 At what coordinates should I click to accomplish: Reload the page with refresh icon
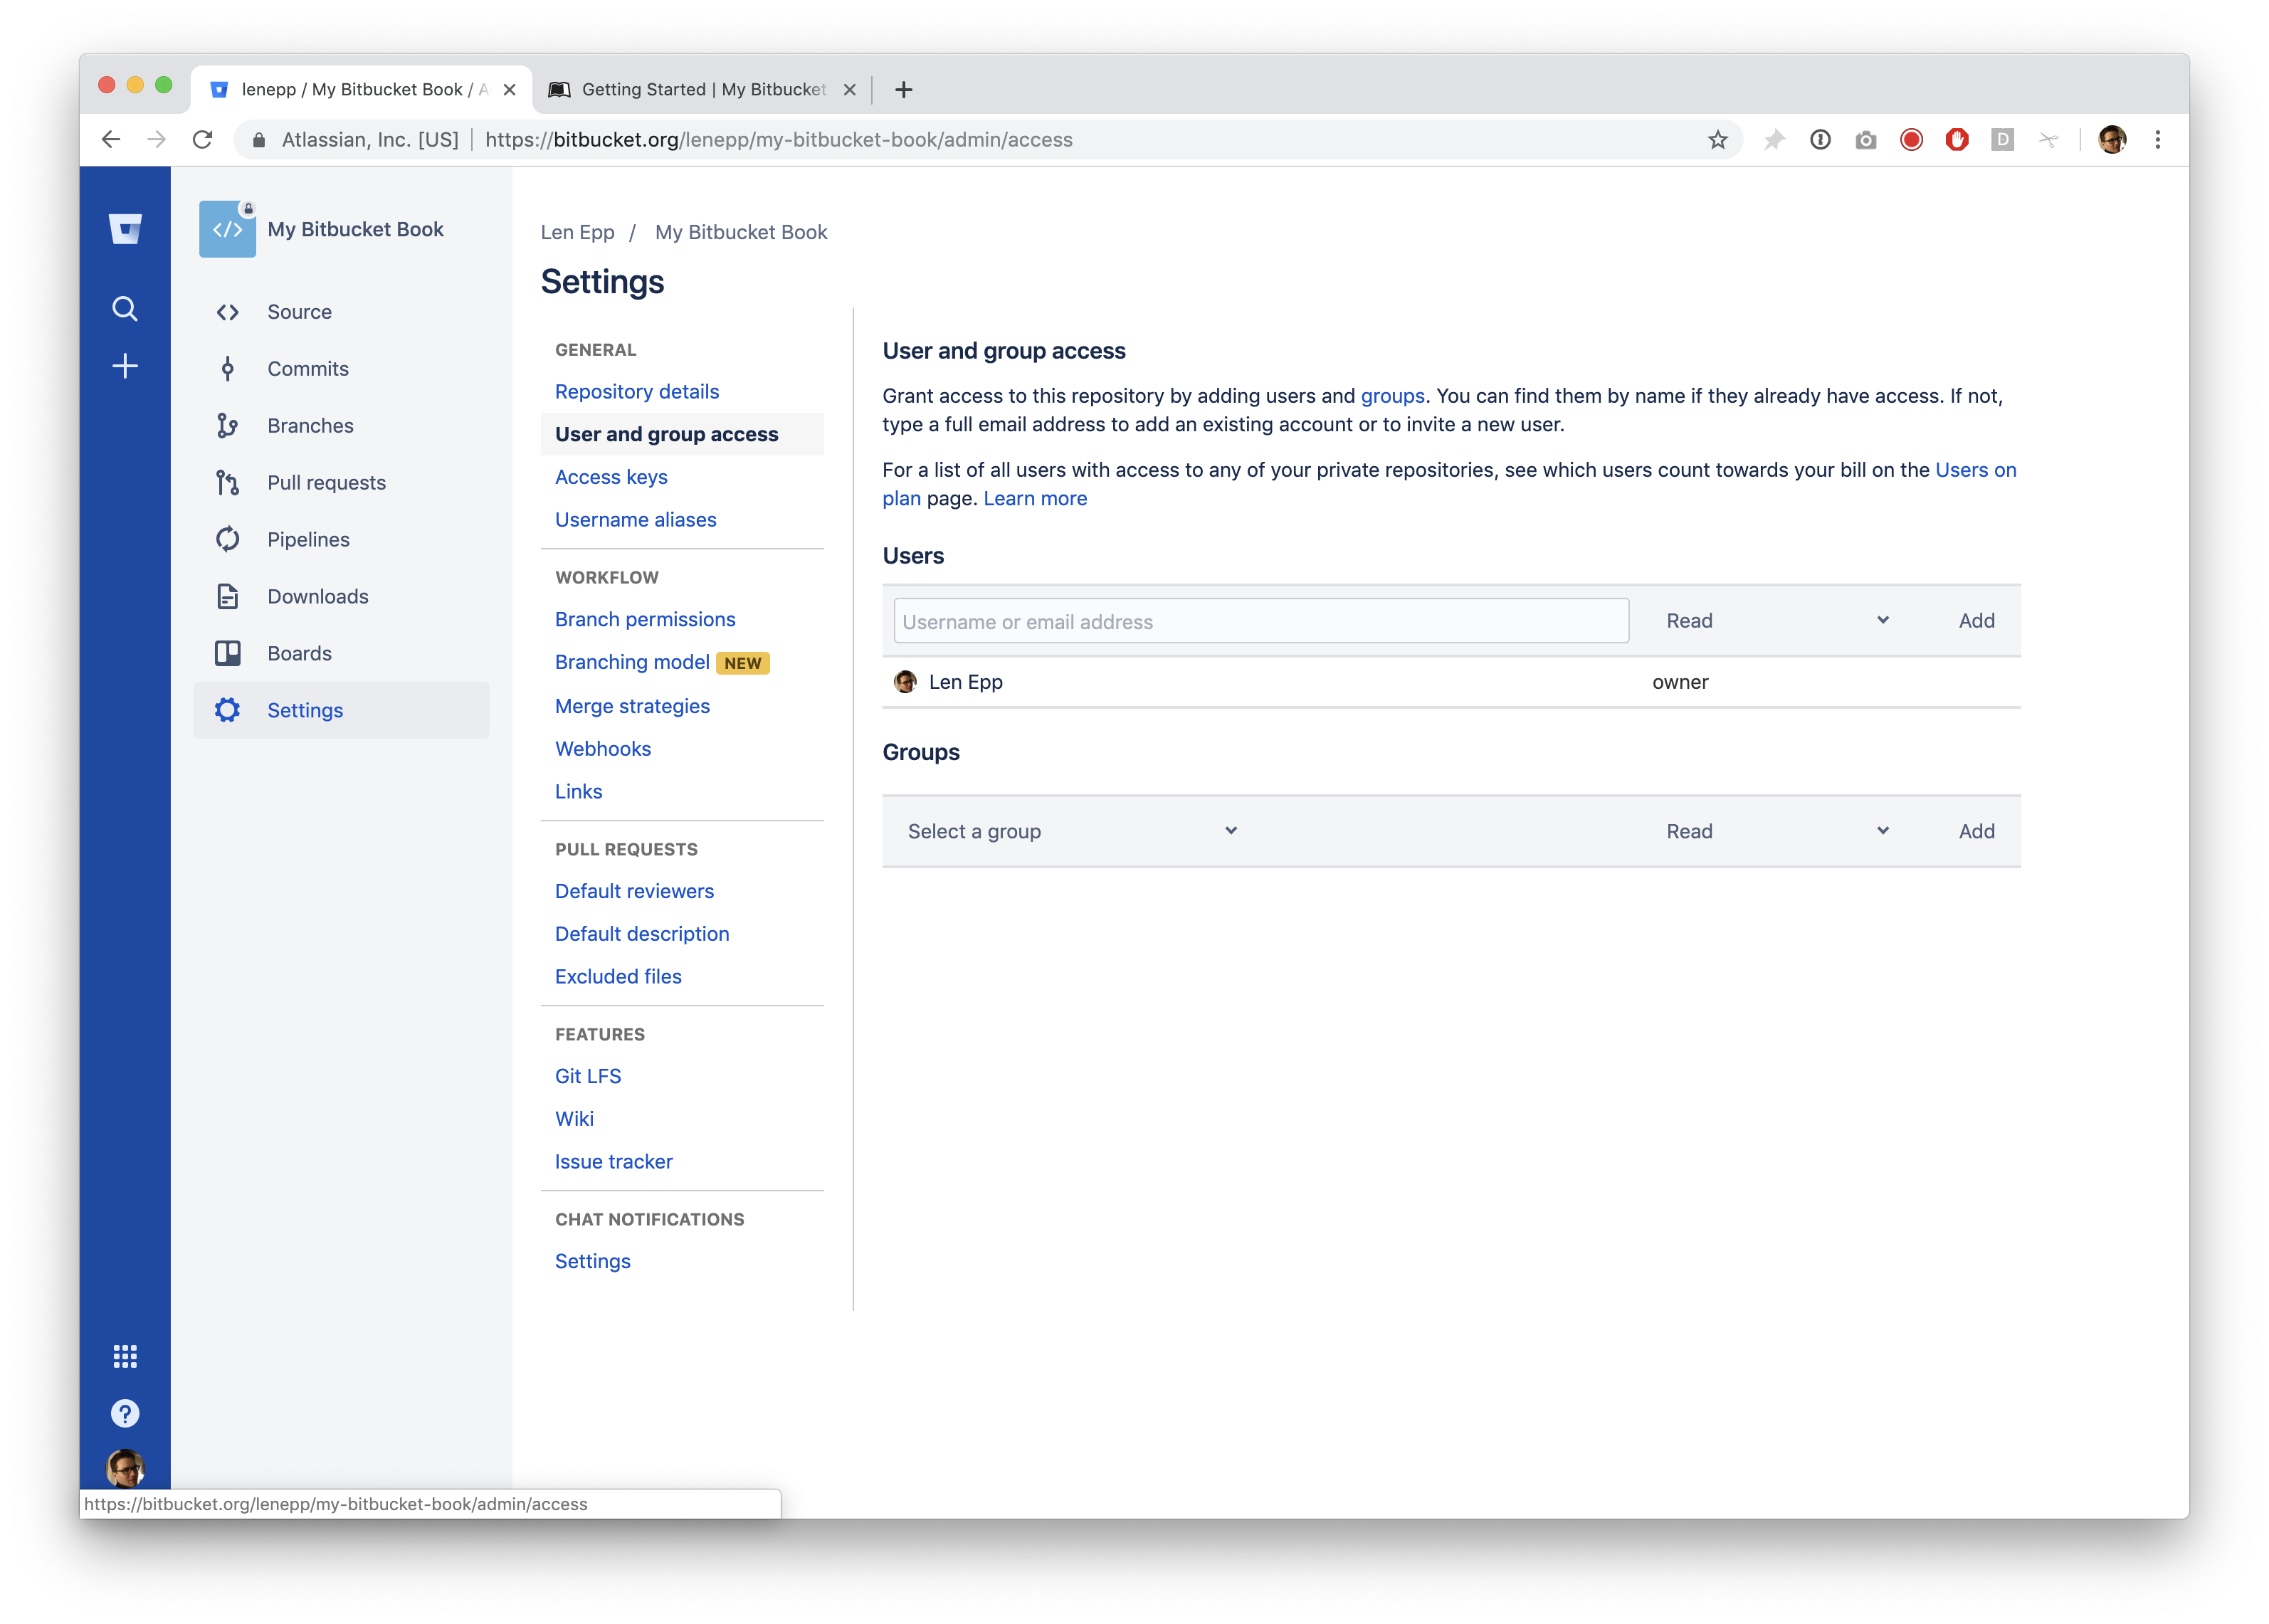tap(203, 140)
